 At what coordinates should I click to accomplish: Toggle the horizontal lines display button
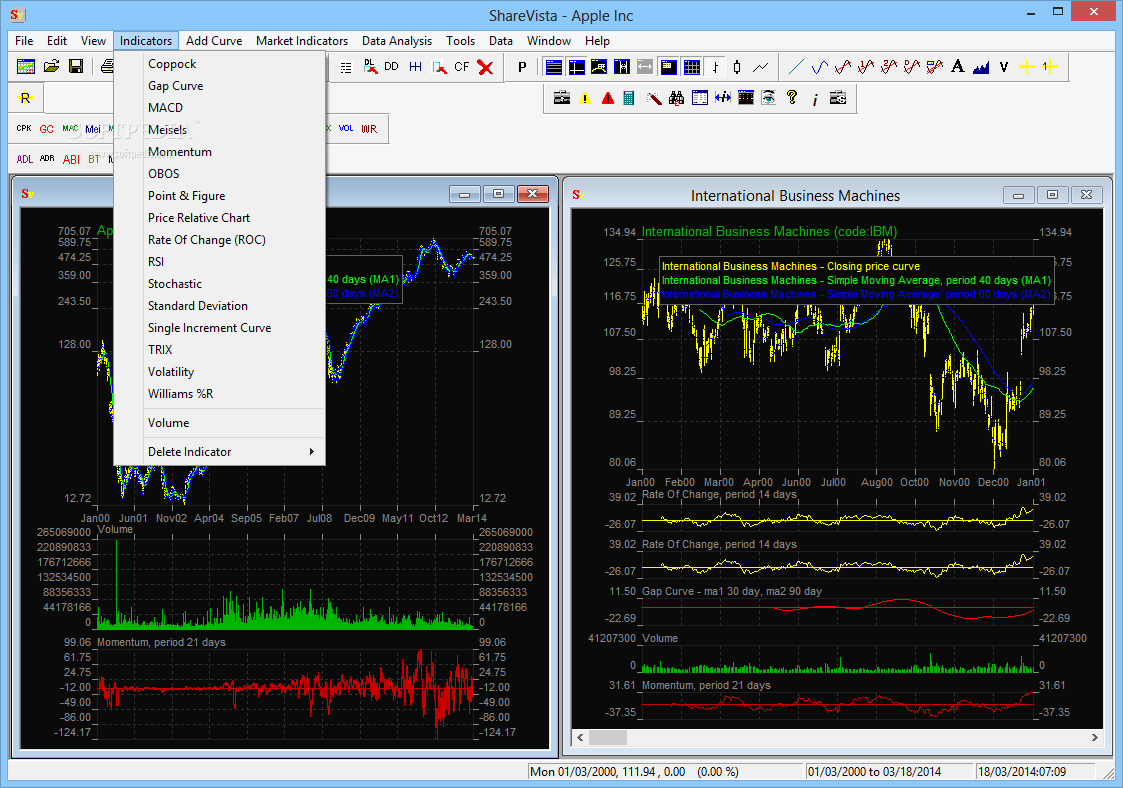pos(554,67)
